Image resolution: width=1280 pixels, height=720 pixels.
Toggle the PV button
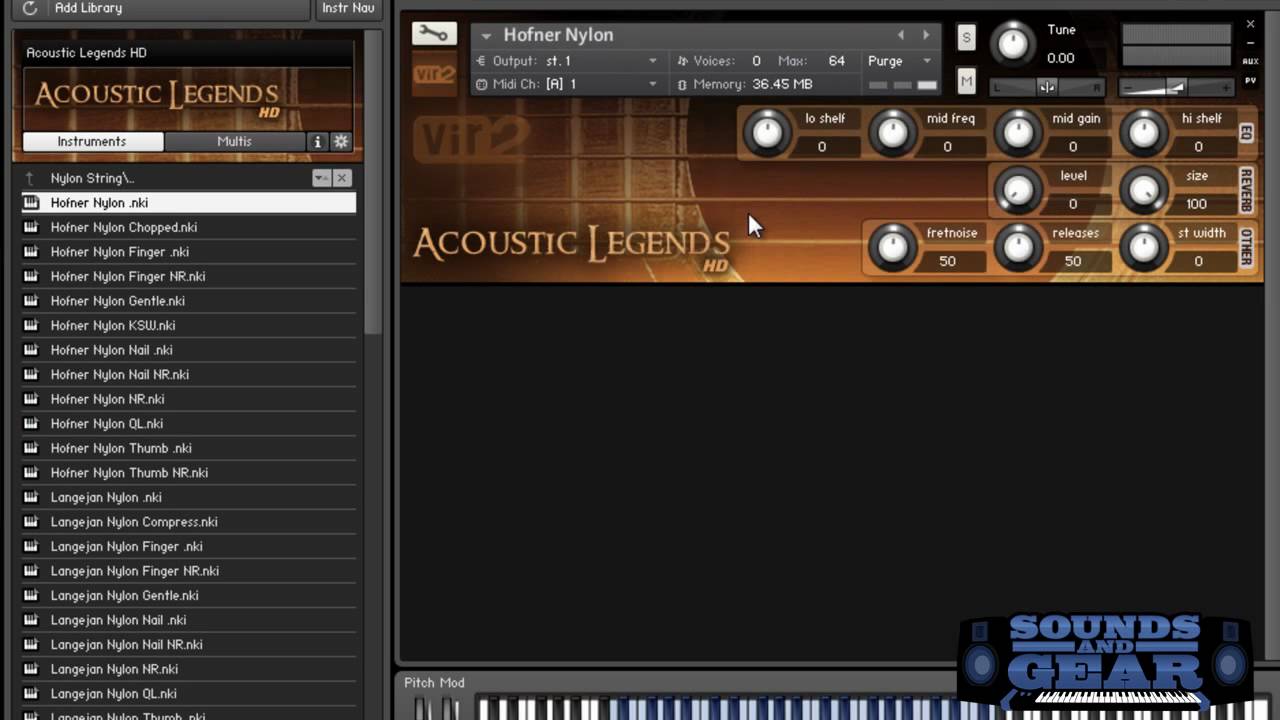1250,81
